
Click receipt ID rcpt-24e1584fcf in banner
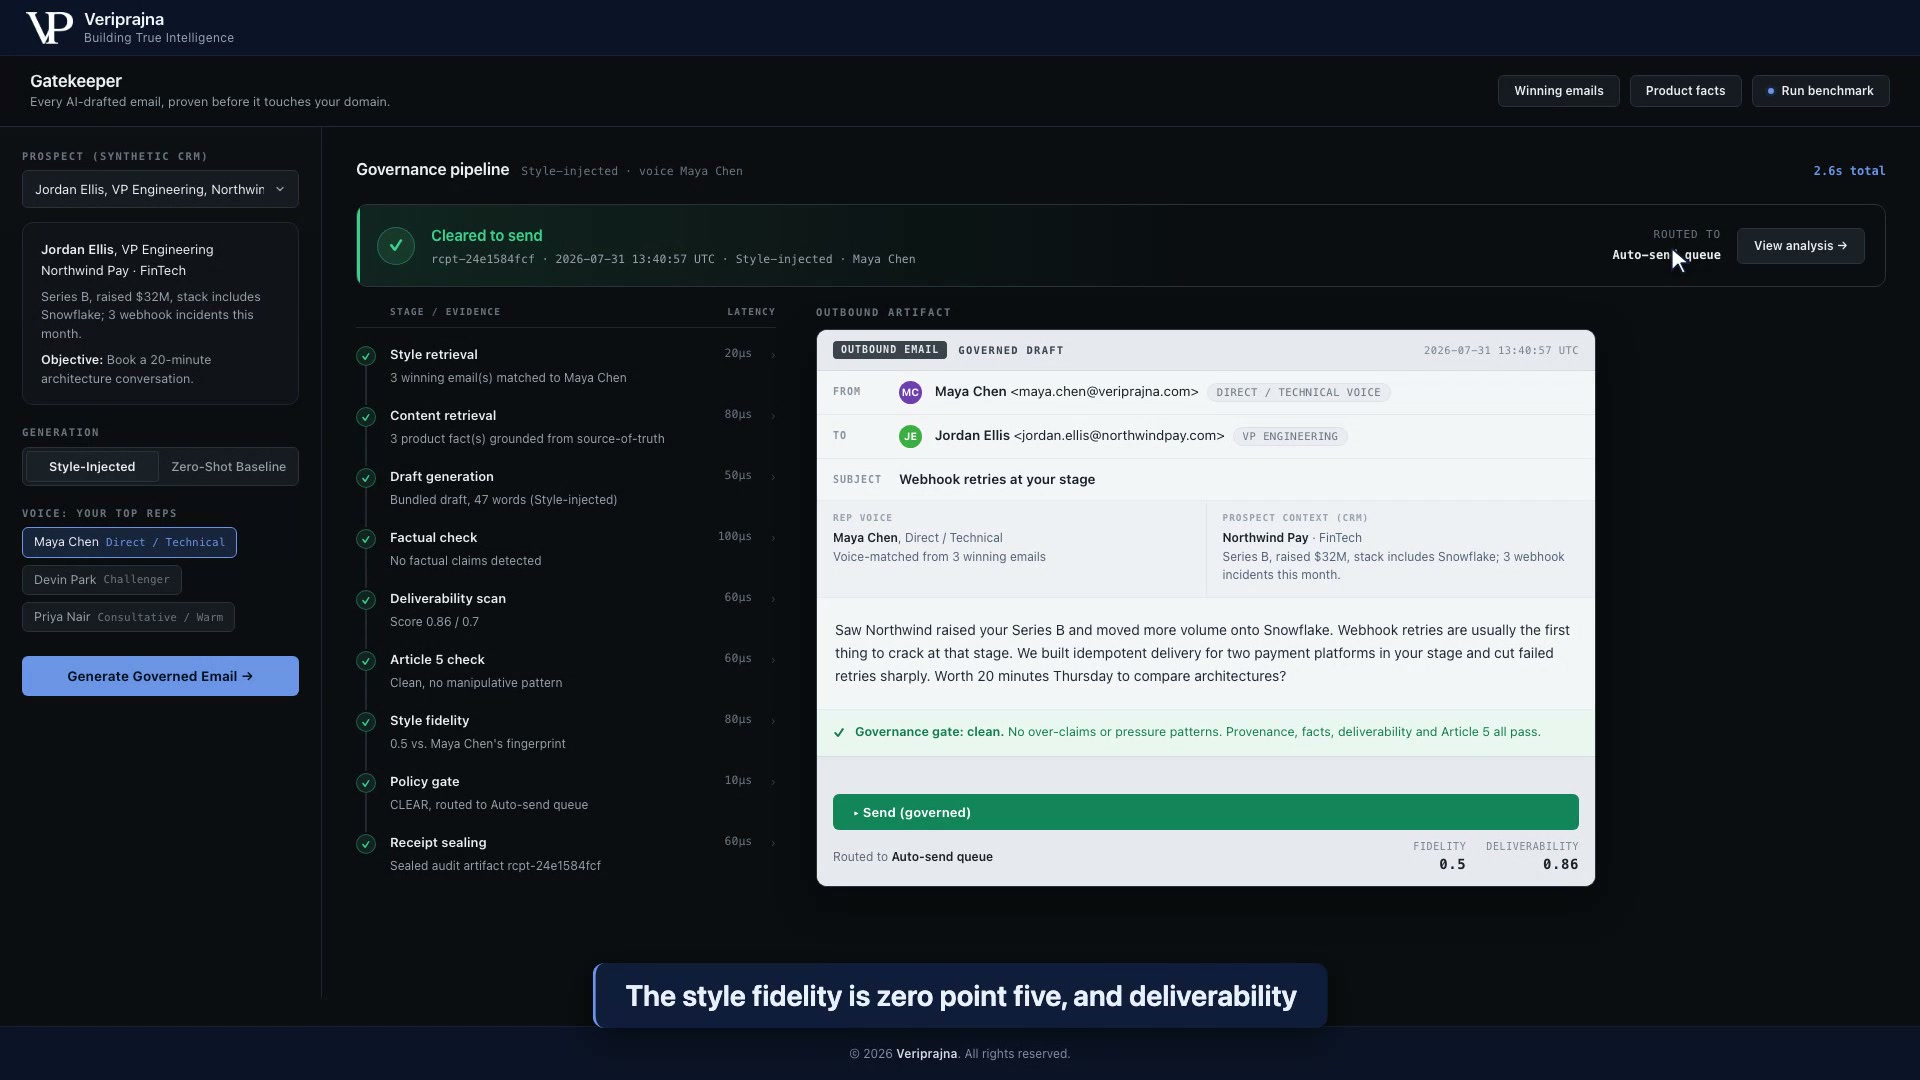tap(483, 259)
